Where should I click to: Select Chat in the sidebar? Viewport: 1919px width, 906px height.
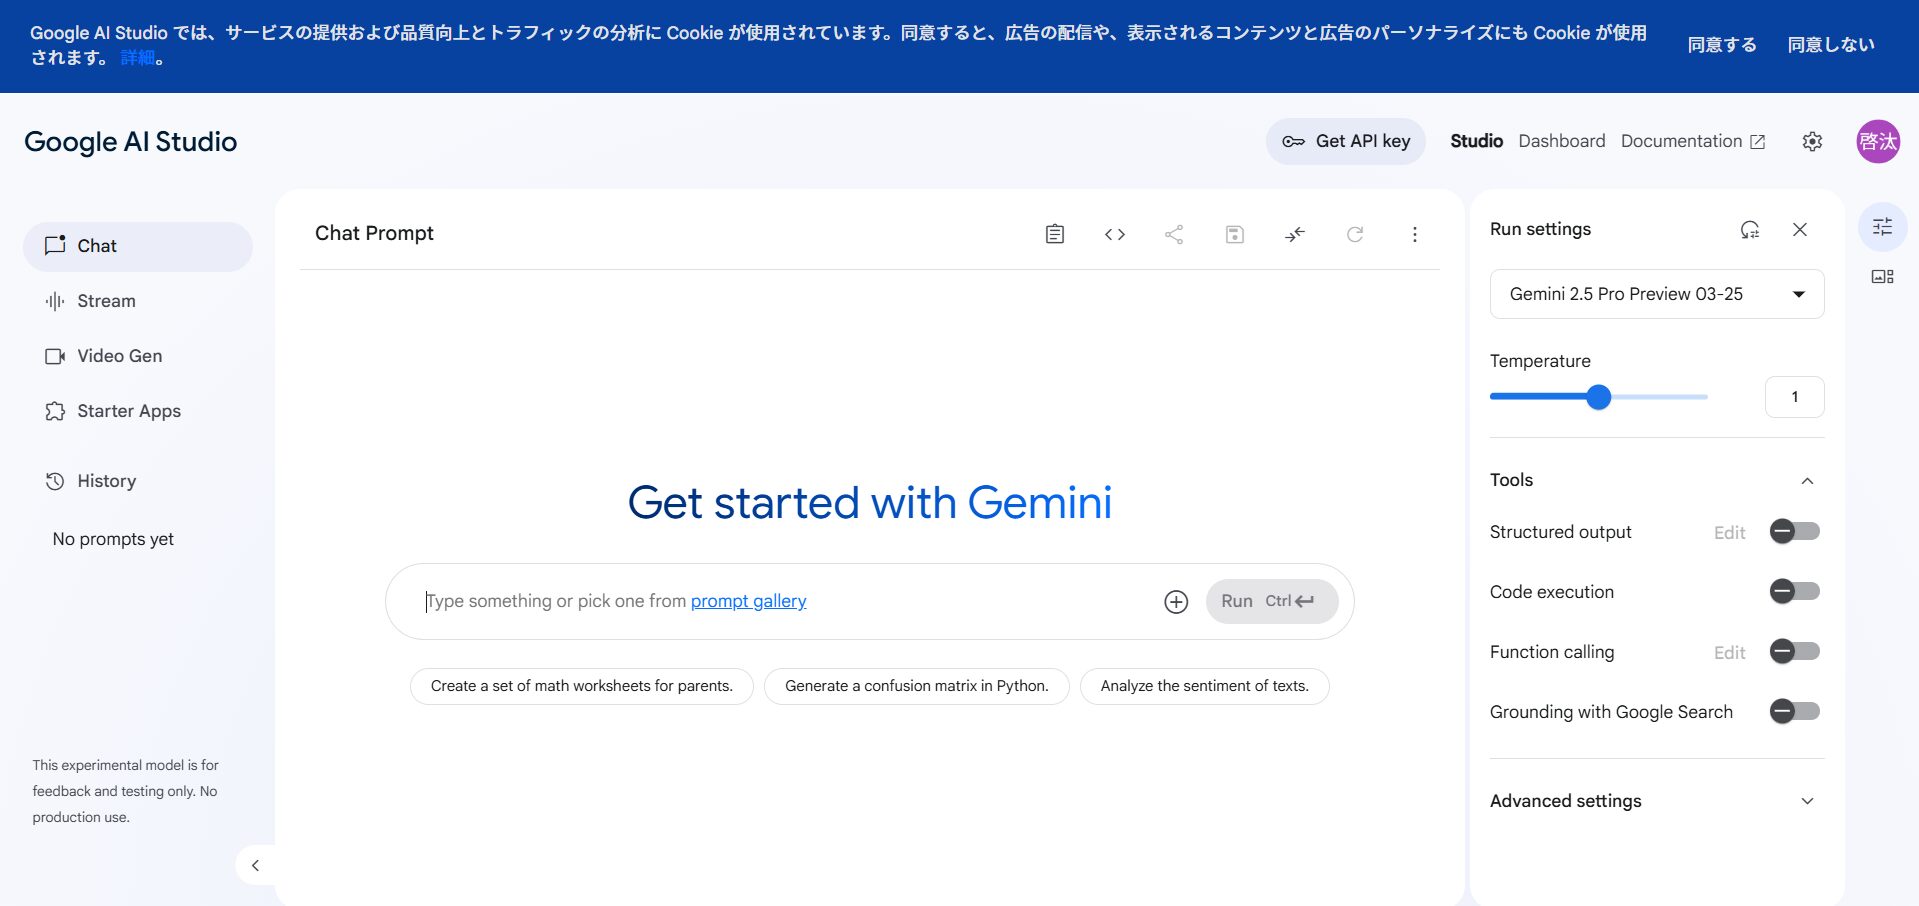point(138,246)
